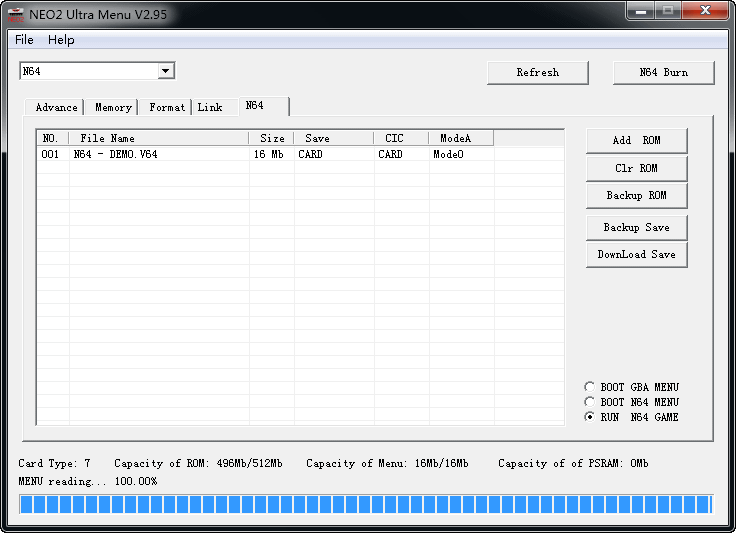The height and width of the screenshot is (533, 736).
Task: Click Backup ROM button
Action: 636,195
